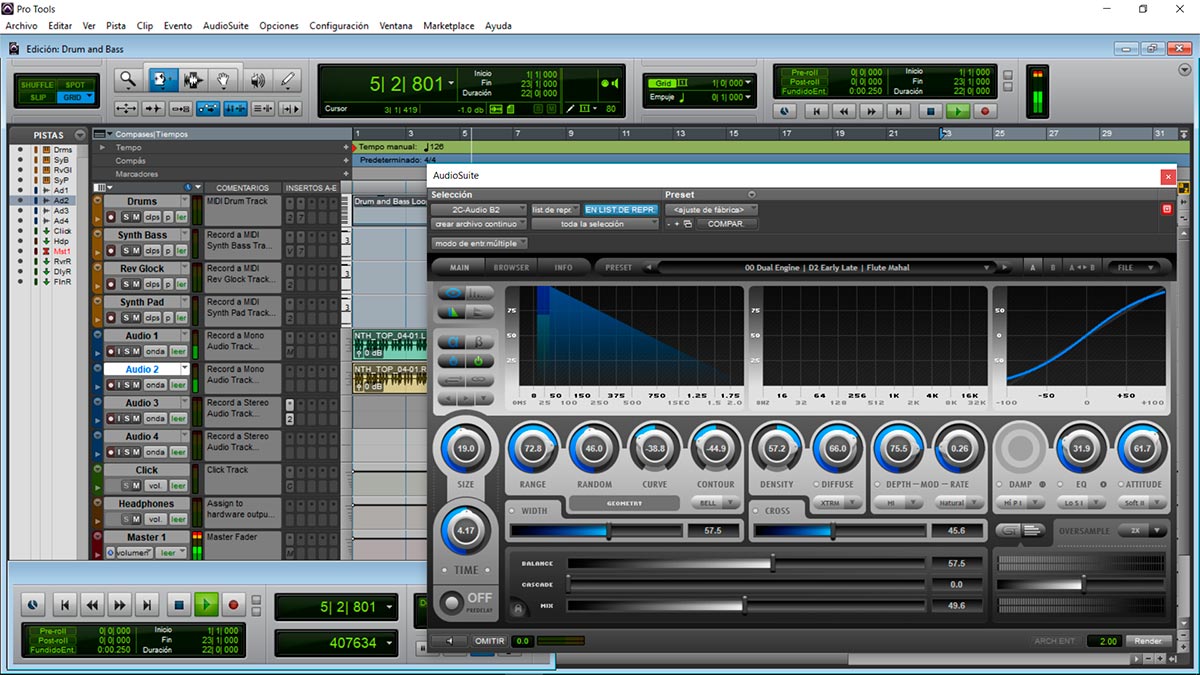Click the red plug-in target button

[1166, 209]
